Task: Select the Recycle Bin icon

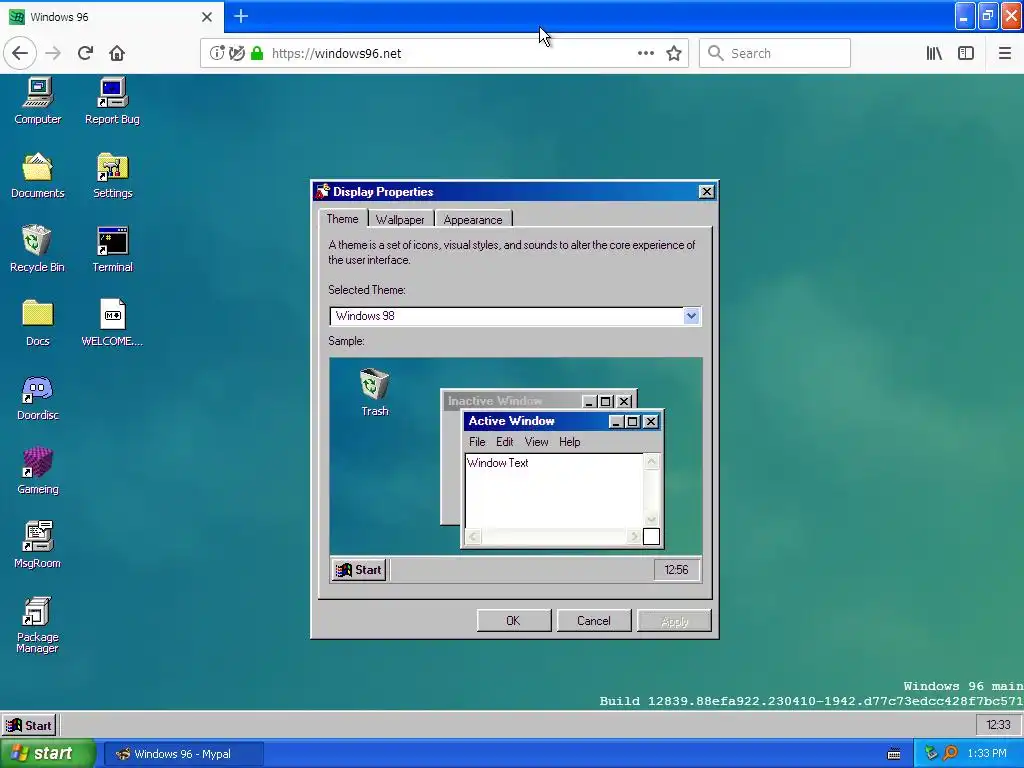Action: click(x=37, y=249)
